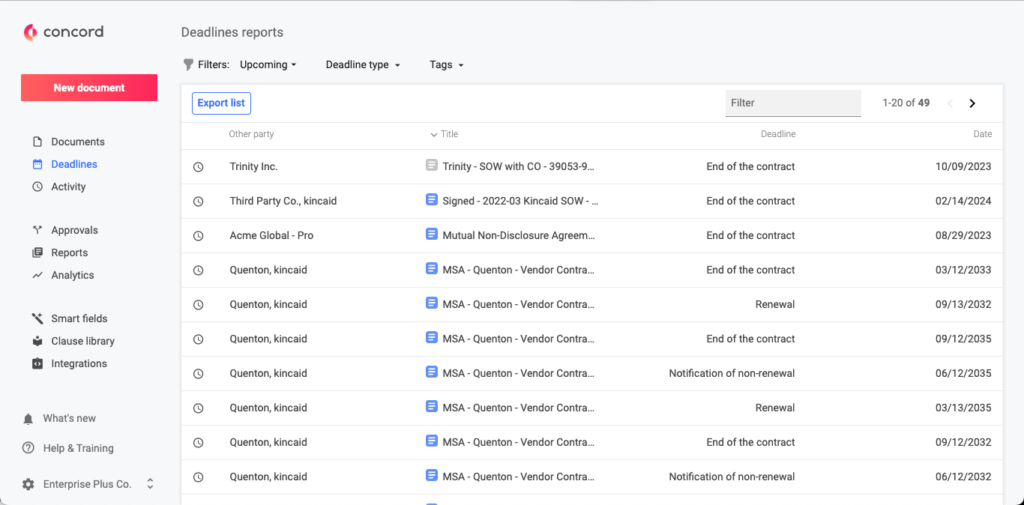Open Integrations in the sidebar
Image resolution: width=1024 pixels, height=505 pixels.
78,364
